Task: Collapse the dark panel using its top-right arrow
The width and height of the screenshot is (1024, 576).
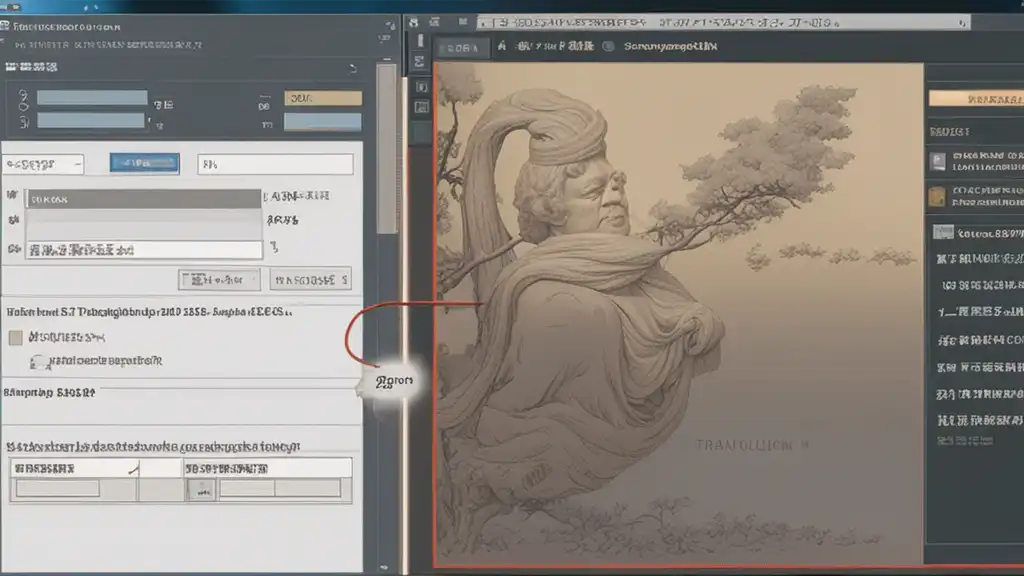Action: tap(351, 69)
